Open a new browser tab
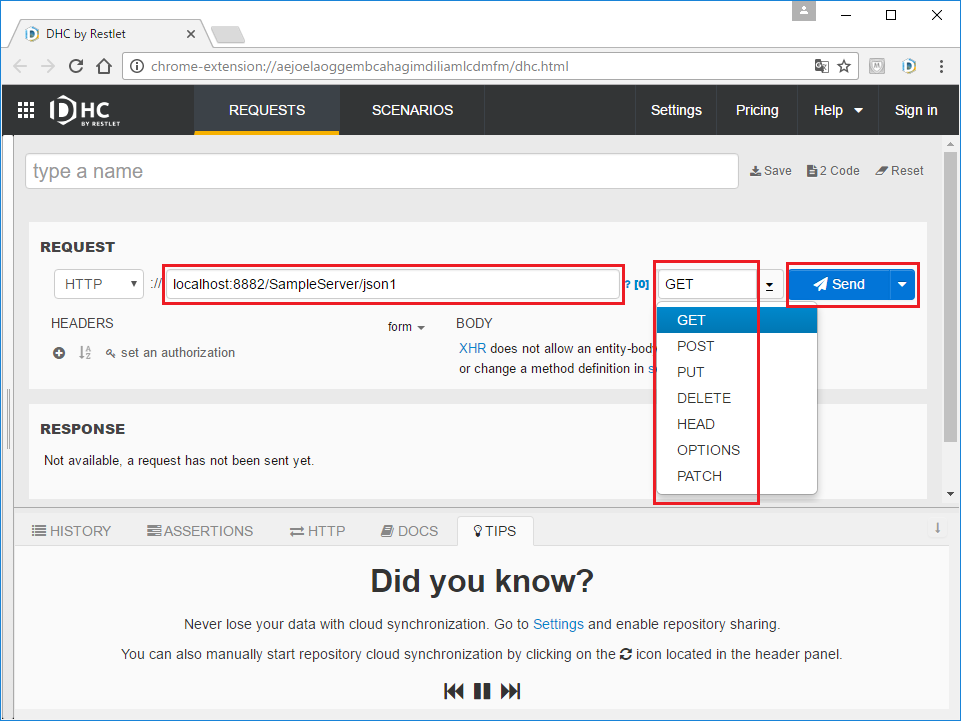The width and height of the screenshot is (961, 721). (228, 34)
